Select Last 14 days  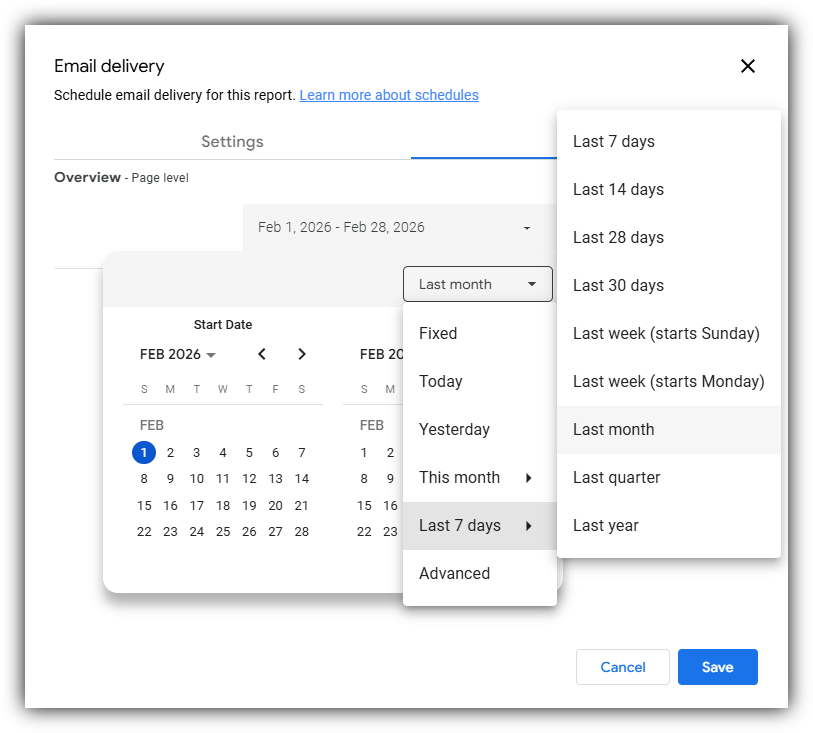tap(618, 189)
